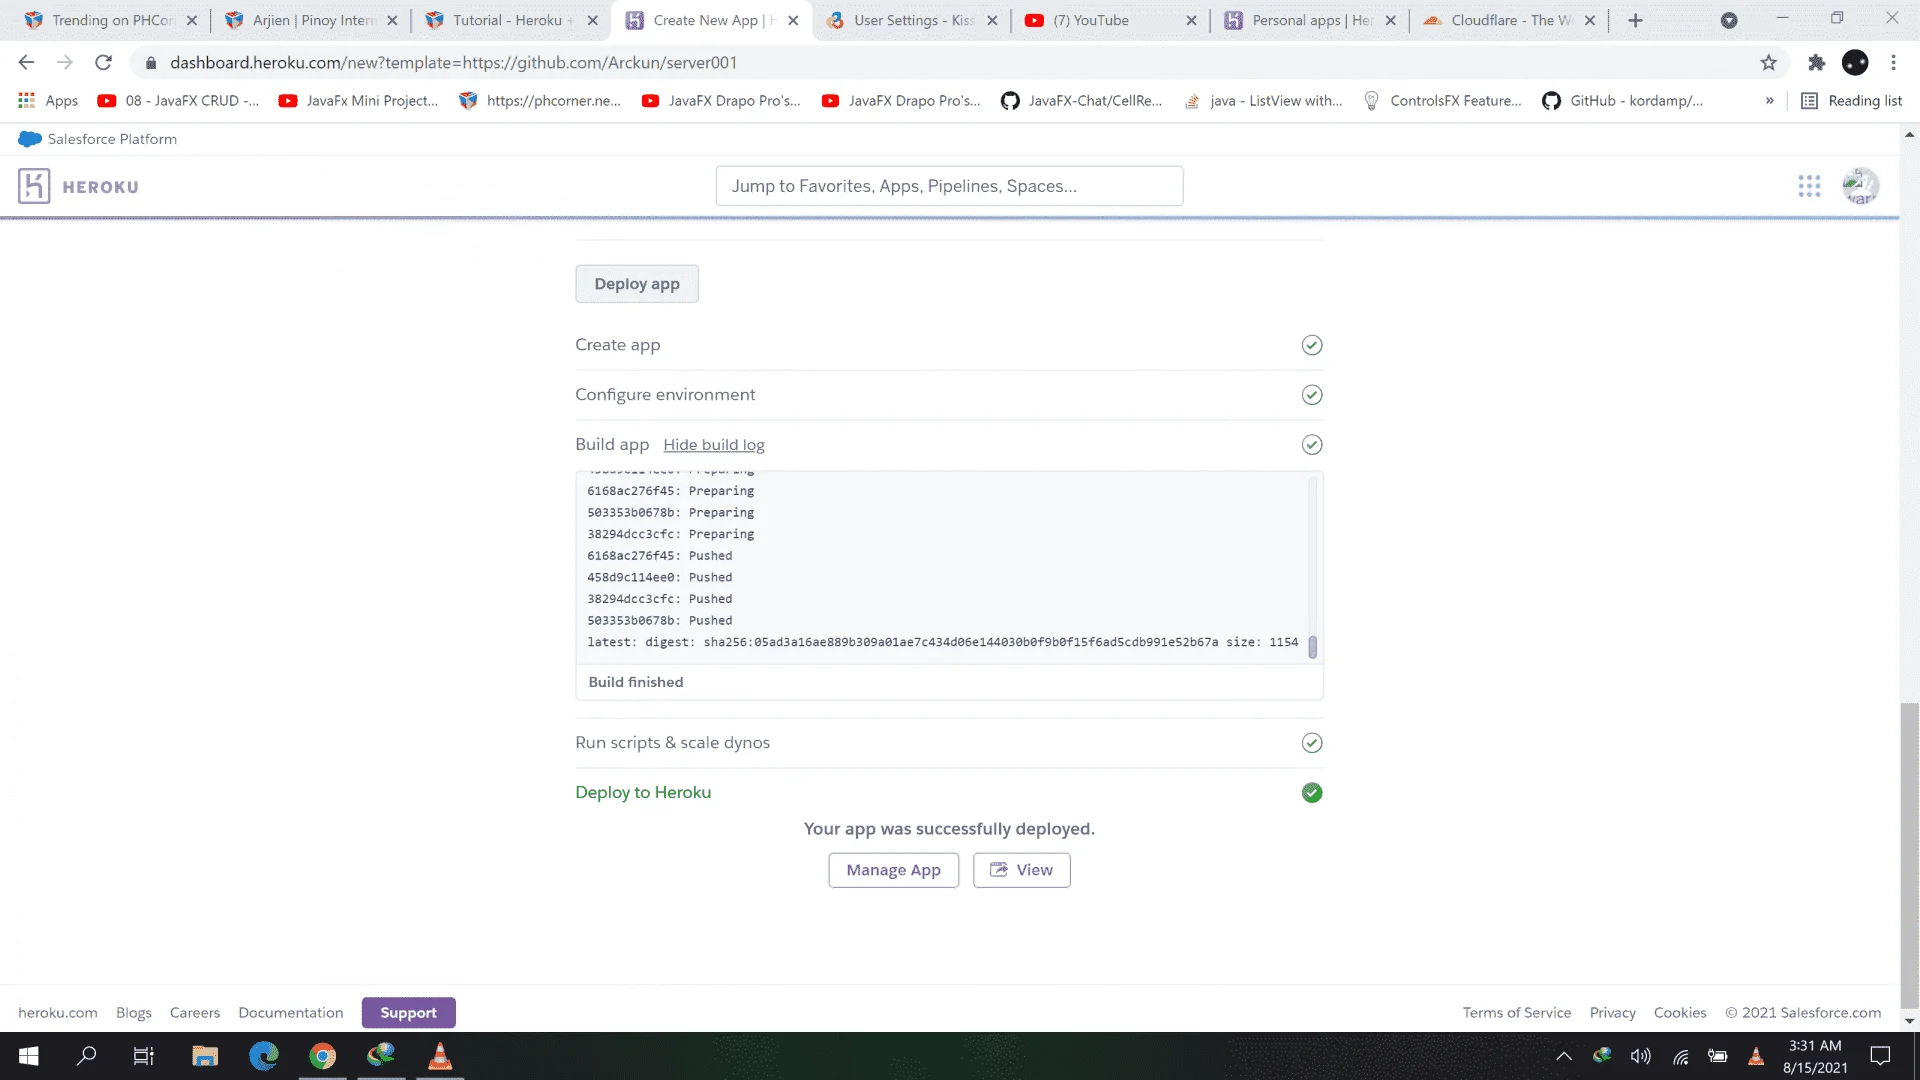Open the Reading list
1920x1080 pixels.
[x=1851, y=101]
